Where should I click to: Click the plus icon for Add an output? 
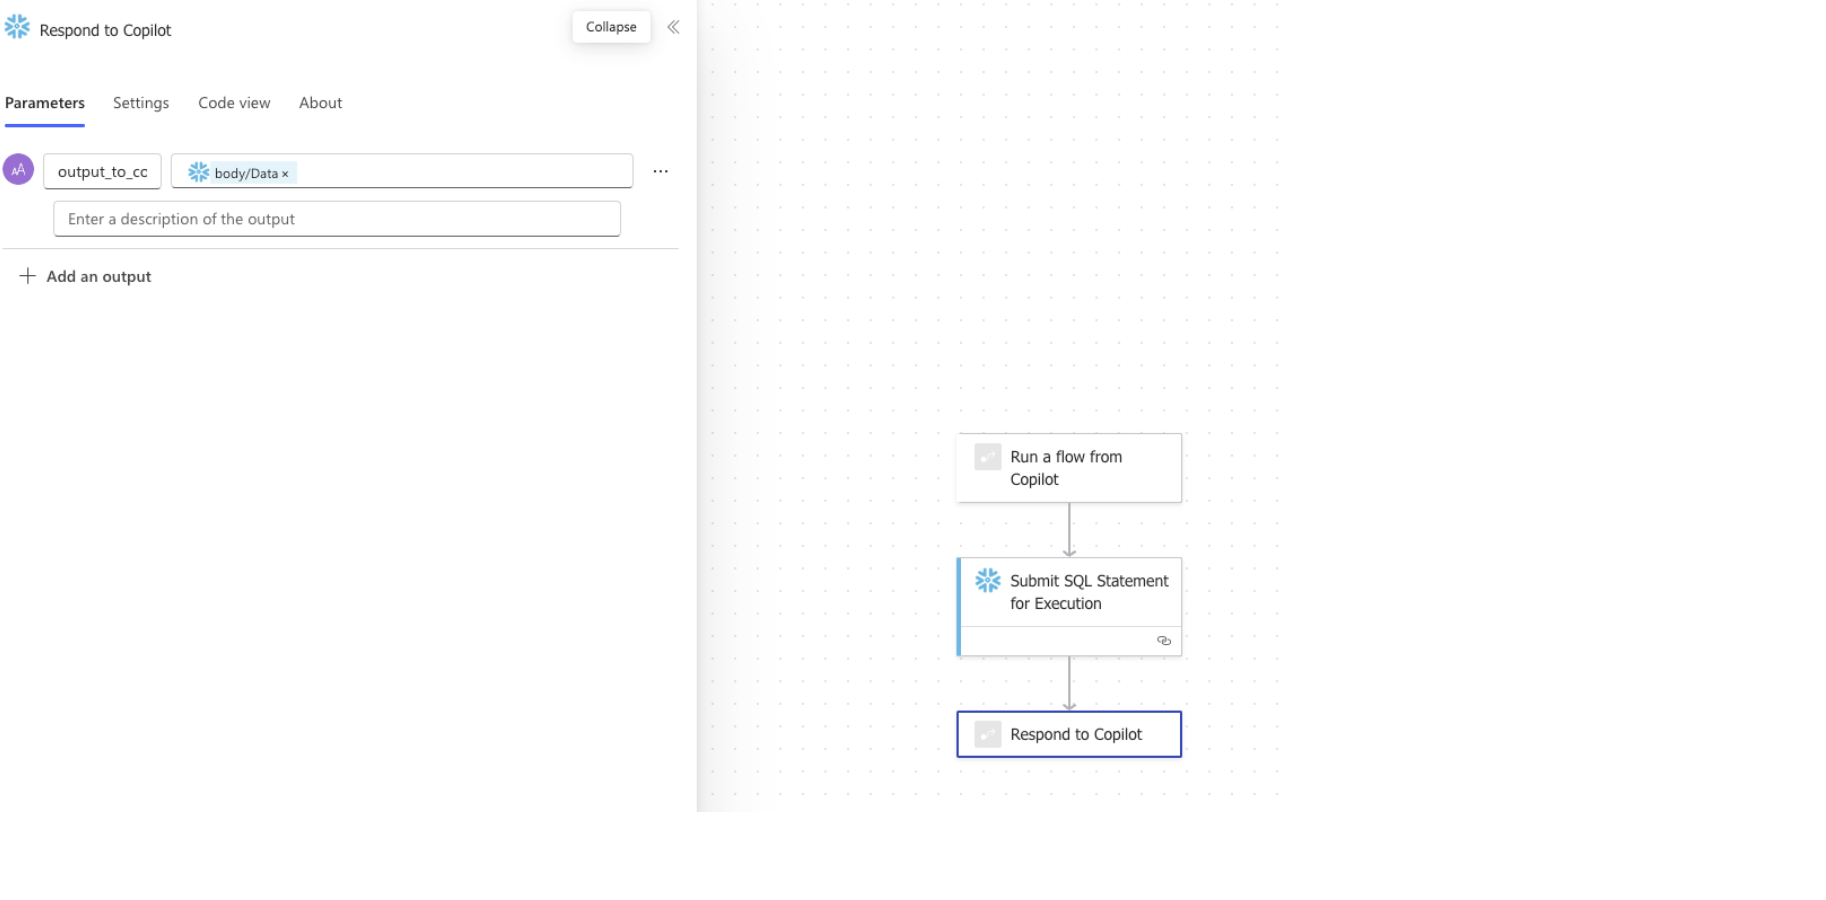pyautogui.click(x=28, y=276)
